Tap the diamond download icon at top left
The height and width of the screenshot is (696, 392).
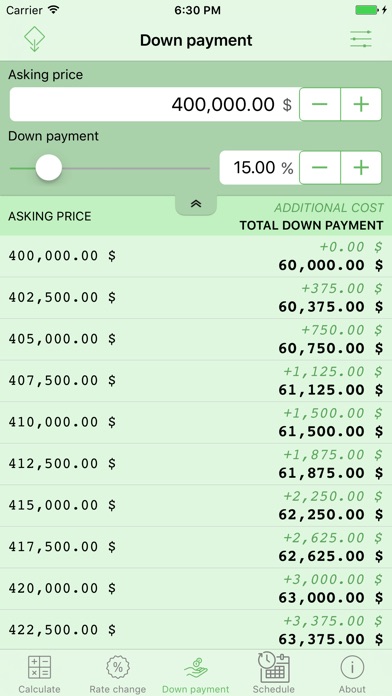[35, 40]
